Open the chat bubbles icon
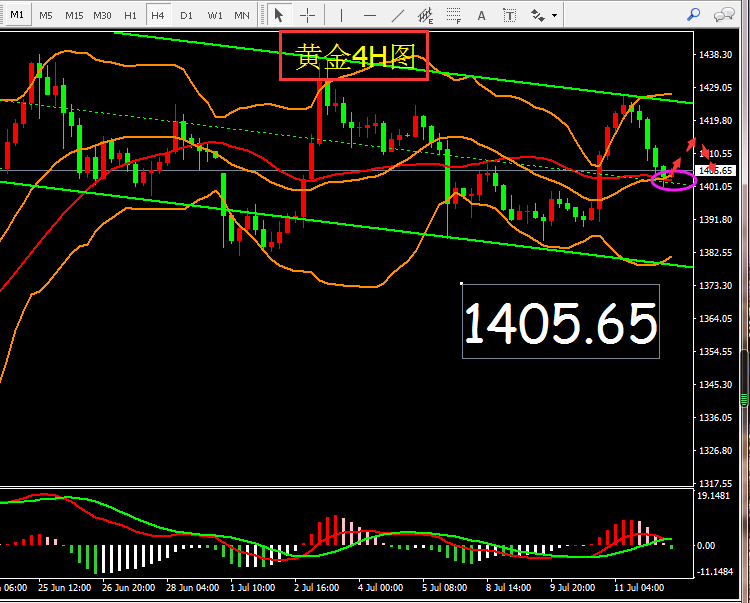The image size is (750, 603). 723,15
